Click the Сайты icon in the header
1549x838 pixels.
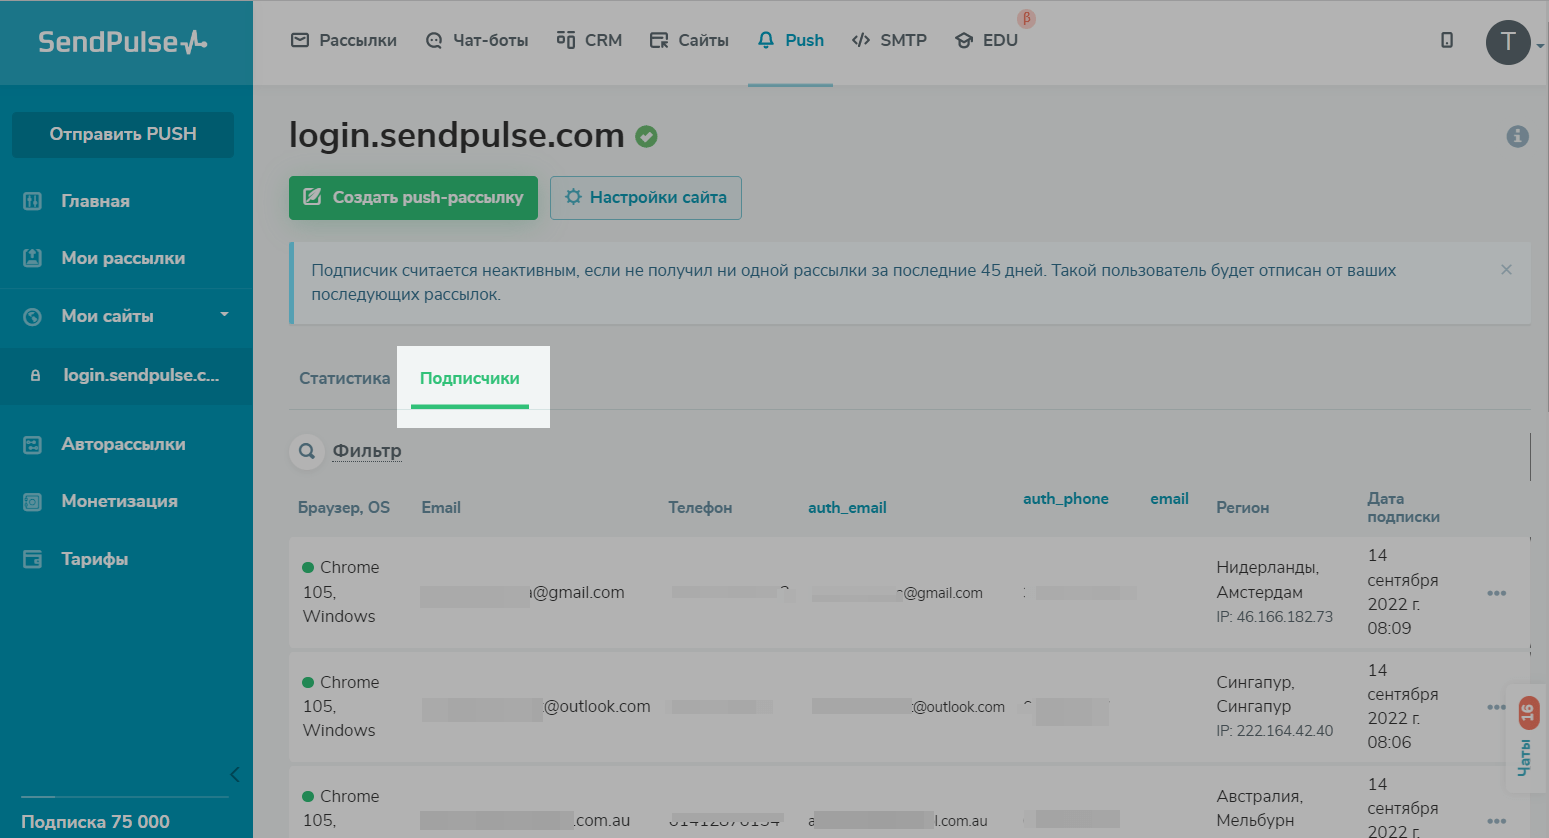(659, 40)
